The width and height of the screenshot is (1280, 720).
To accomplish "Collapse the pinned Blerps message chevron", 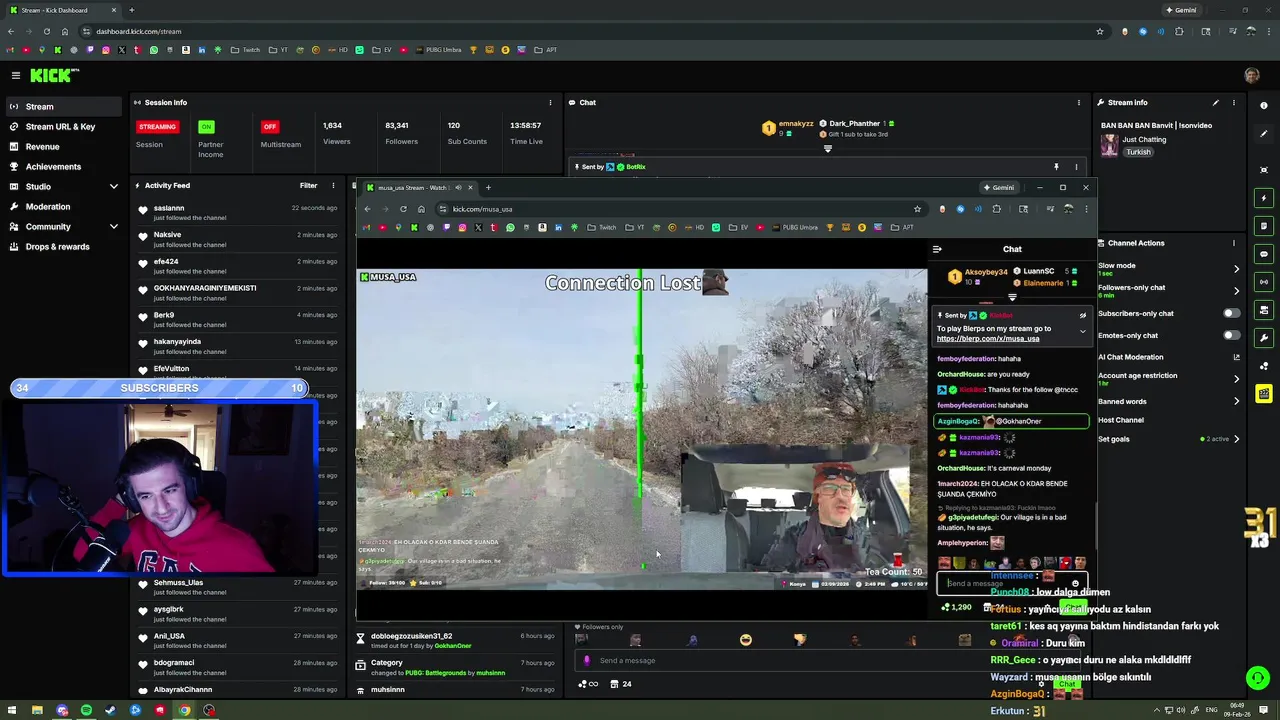I will [x=1082, y=331].
